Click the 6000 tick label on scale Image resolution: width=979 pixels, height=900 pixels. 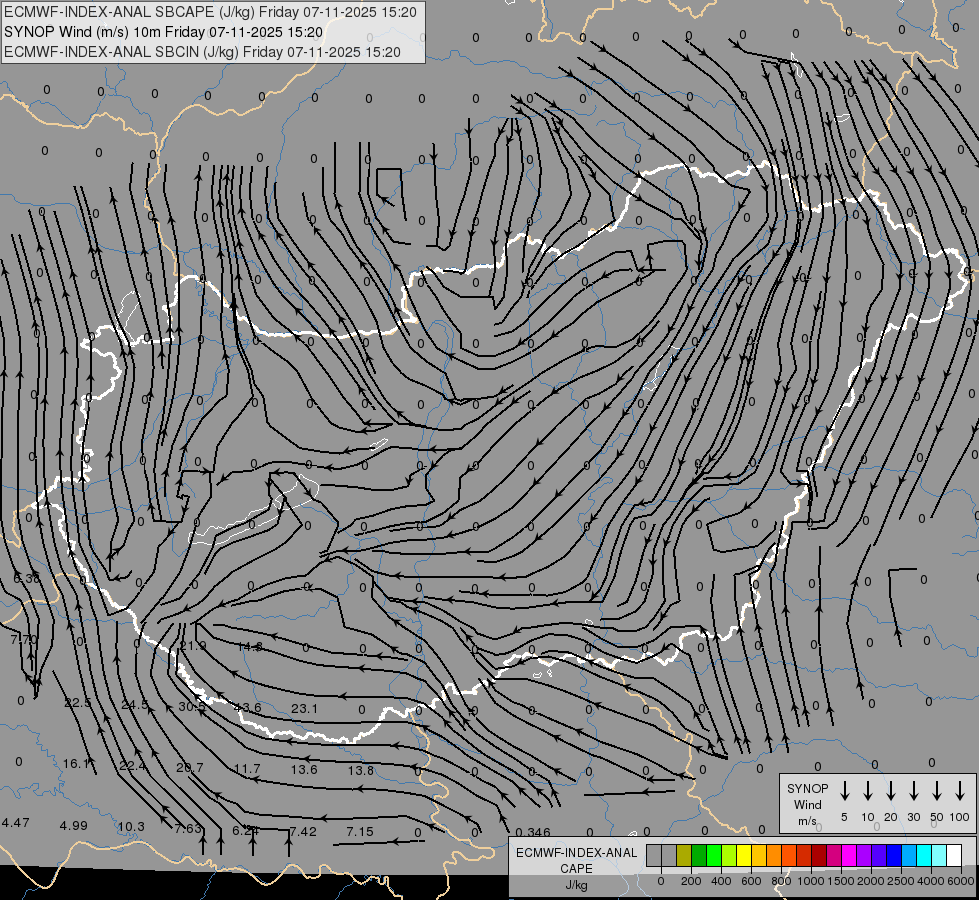(961, 881)
